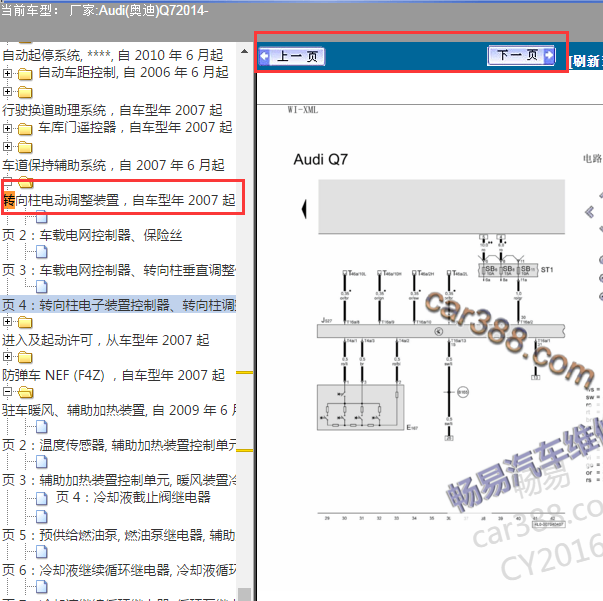The image size is (603, 601).
Task: Click the folder icon above 行驶换道助理系统
Action: (25, 92)
